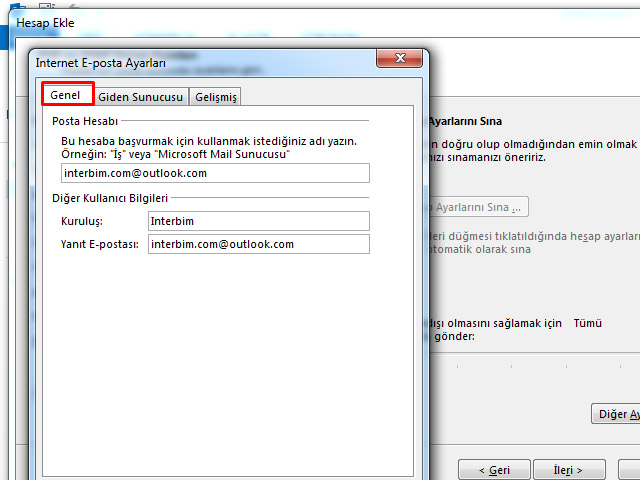
Task: Click the partially visible button right of İleri
Action: 630,469
